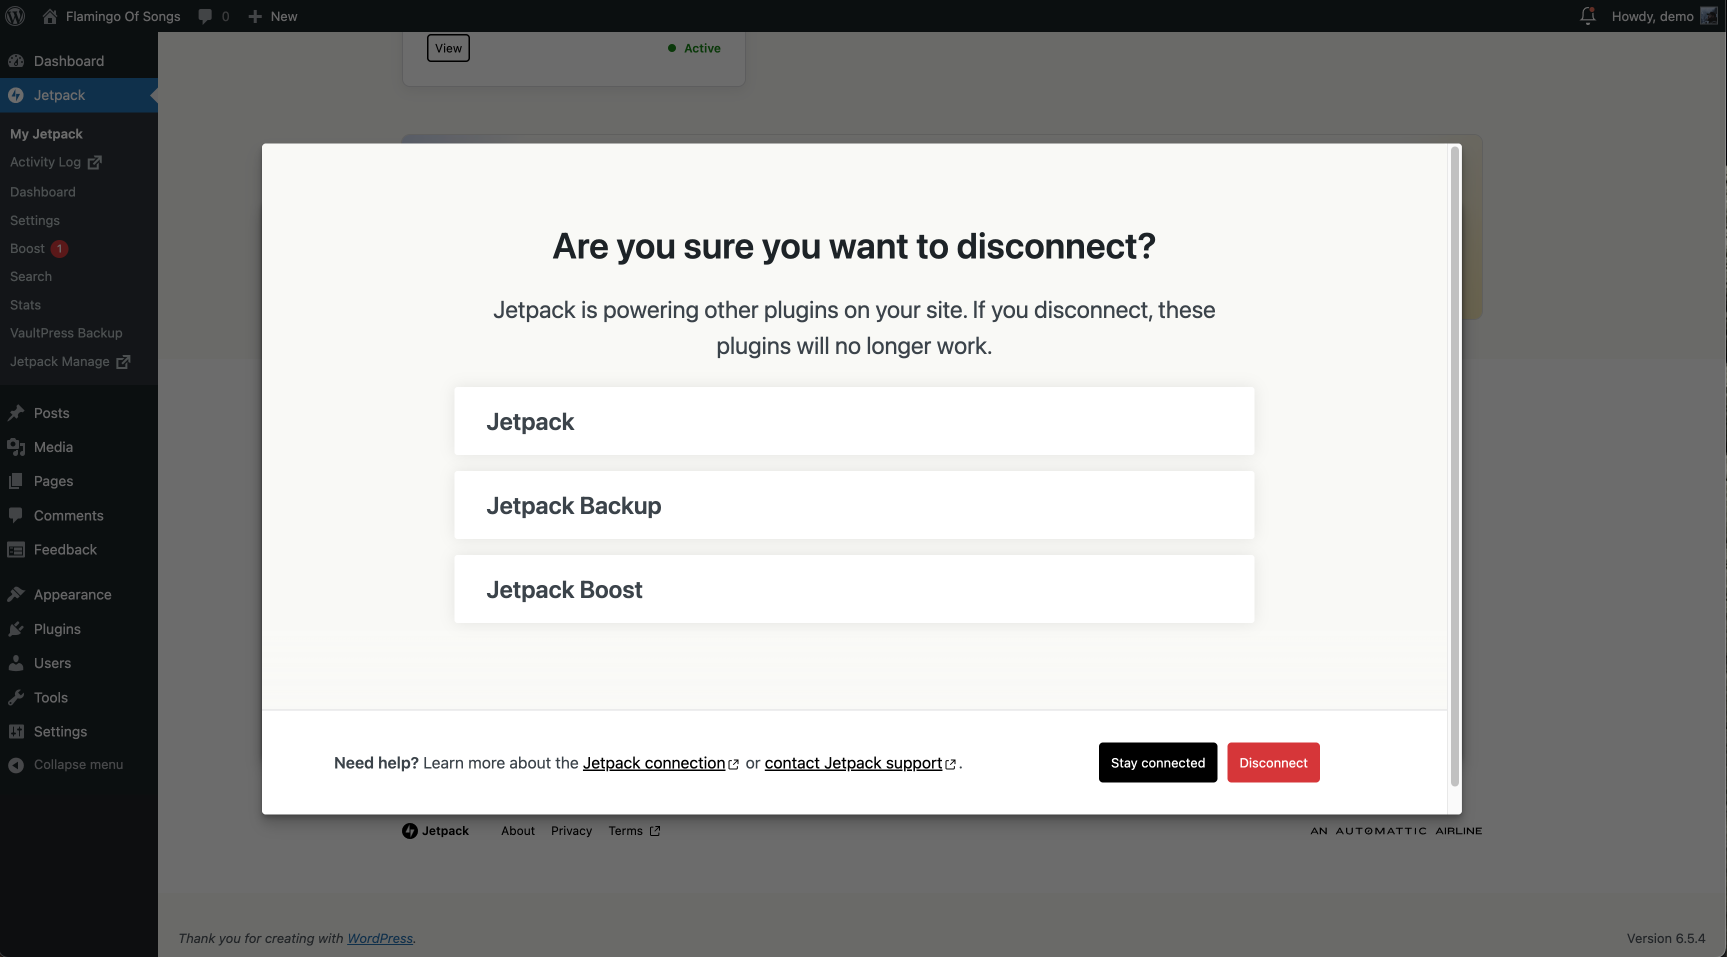Open the Activity Log submenu link
The image size is (1727, 957).
tap(46, 162)
